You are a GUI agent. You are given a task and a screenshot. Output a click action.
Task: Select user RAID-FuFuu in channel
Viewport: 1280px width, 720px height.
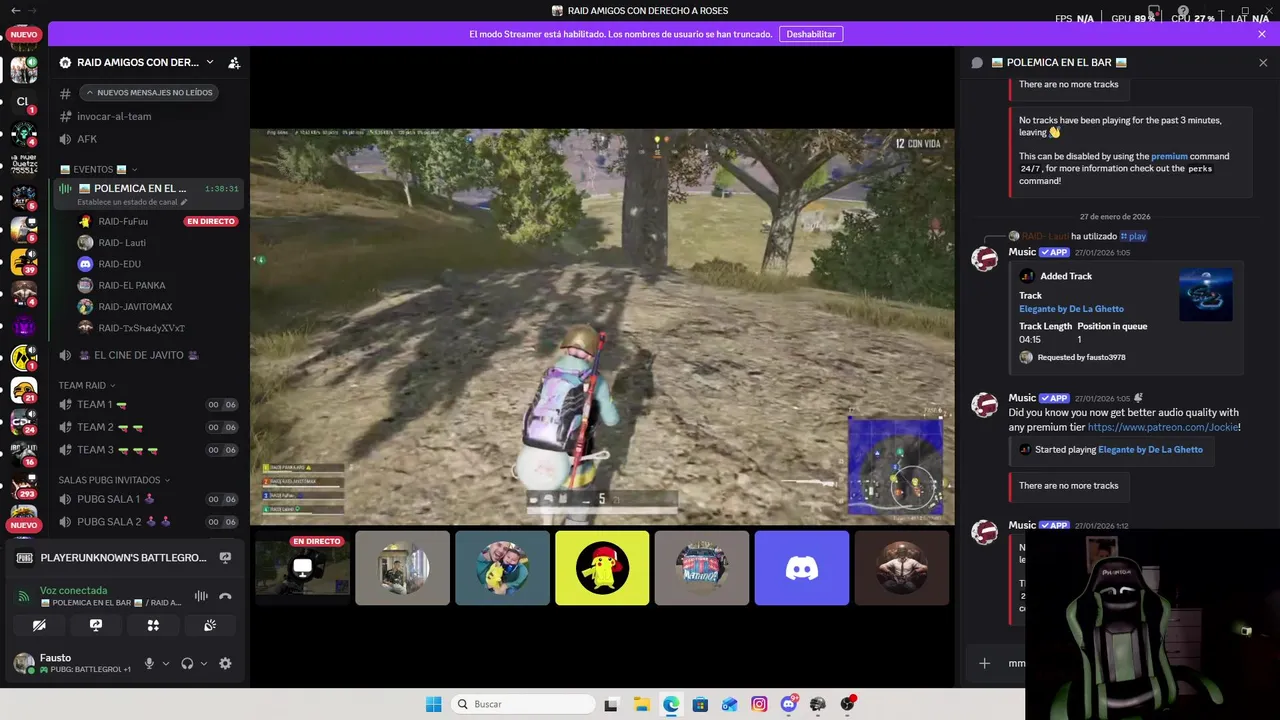[123, 221]
